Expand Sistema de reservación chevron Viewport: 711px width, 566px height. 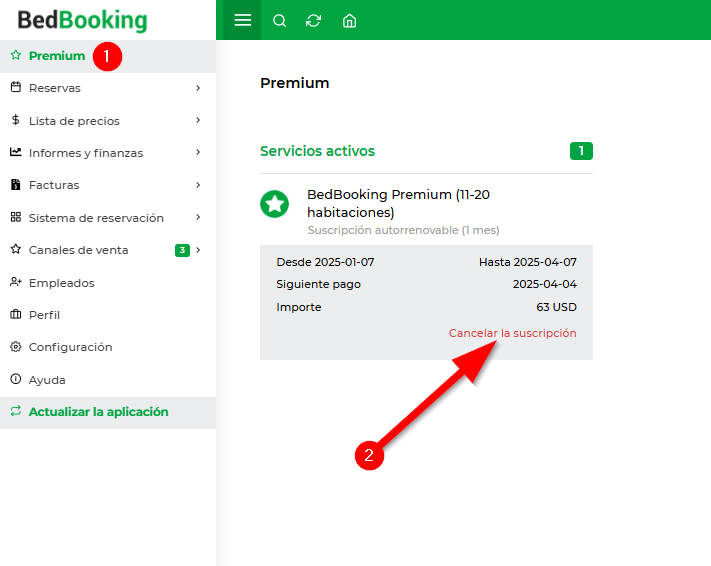[198, 217]
